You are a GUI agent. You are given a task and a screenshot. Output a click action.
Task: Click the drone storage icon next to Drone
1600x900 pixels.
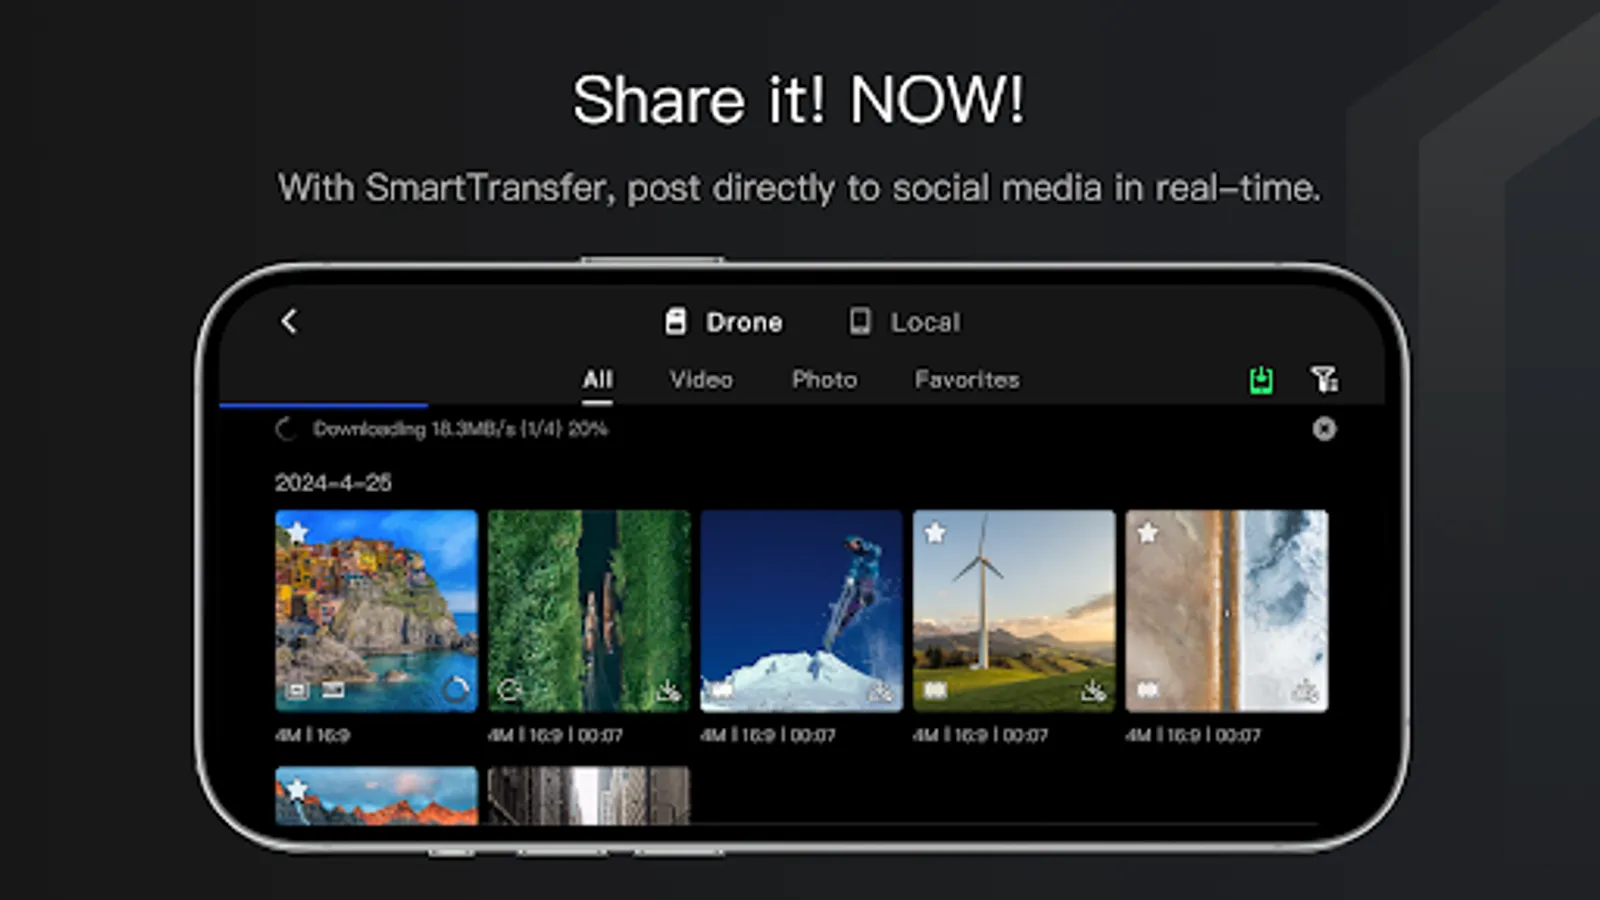[x=676, y=321]
